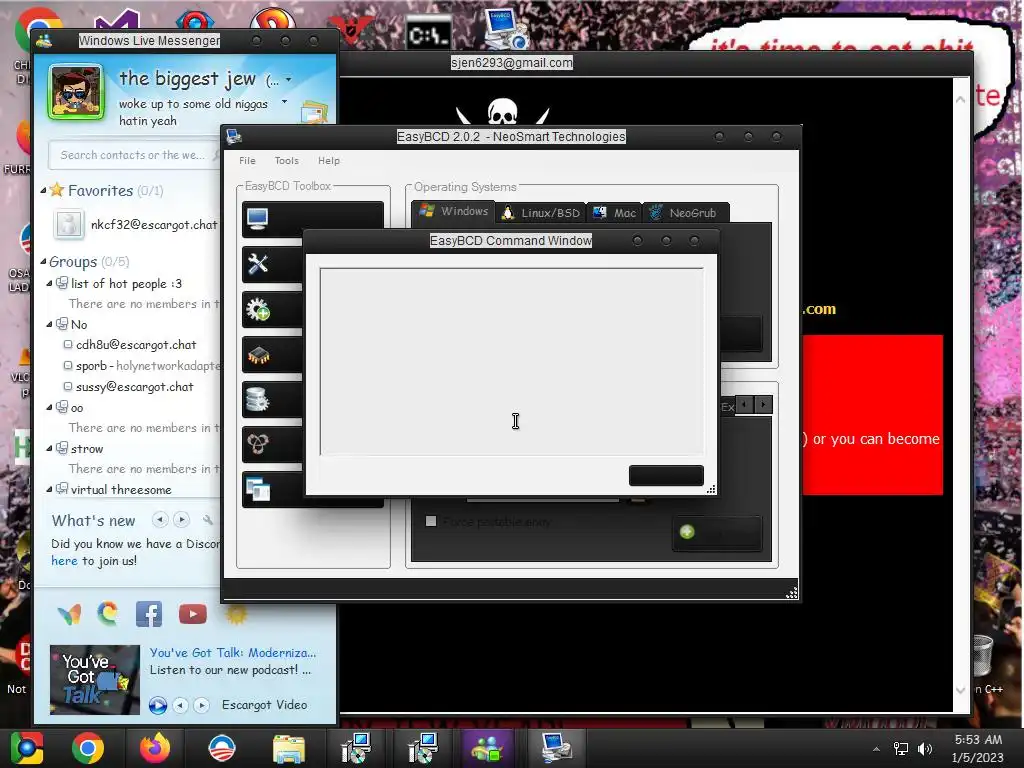Open the File menu in EasyBCD
This screenshot has width=1024, height=768.
pyautogui.click(x=248, y=161)
